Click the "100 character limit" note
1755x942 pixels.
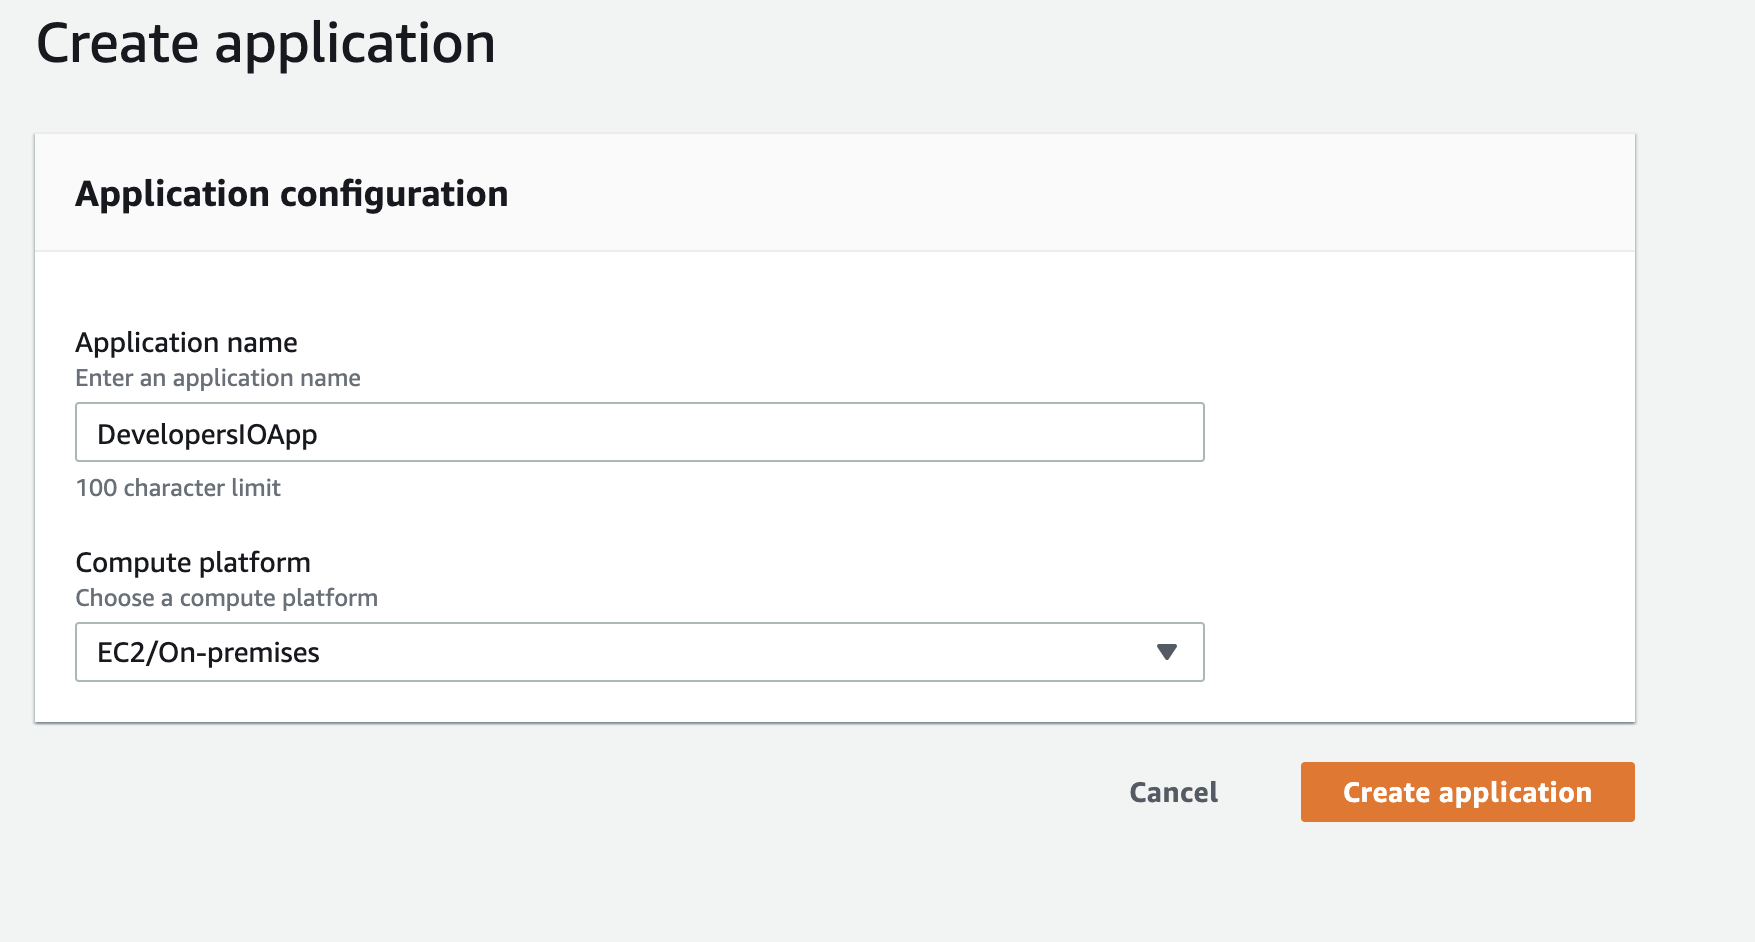pos(178,488)
